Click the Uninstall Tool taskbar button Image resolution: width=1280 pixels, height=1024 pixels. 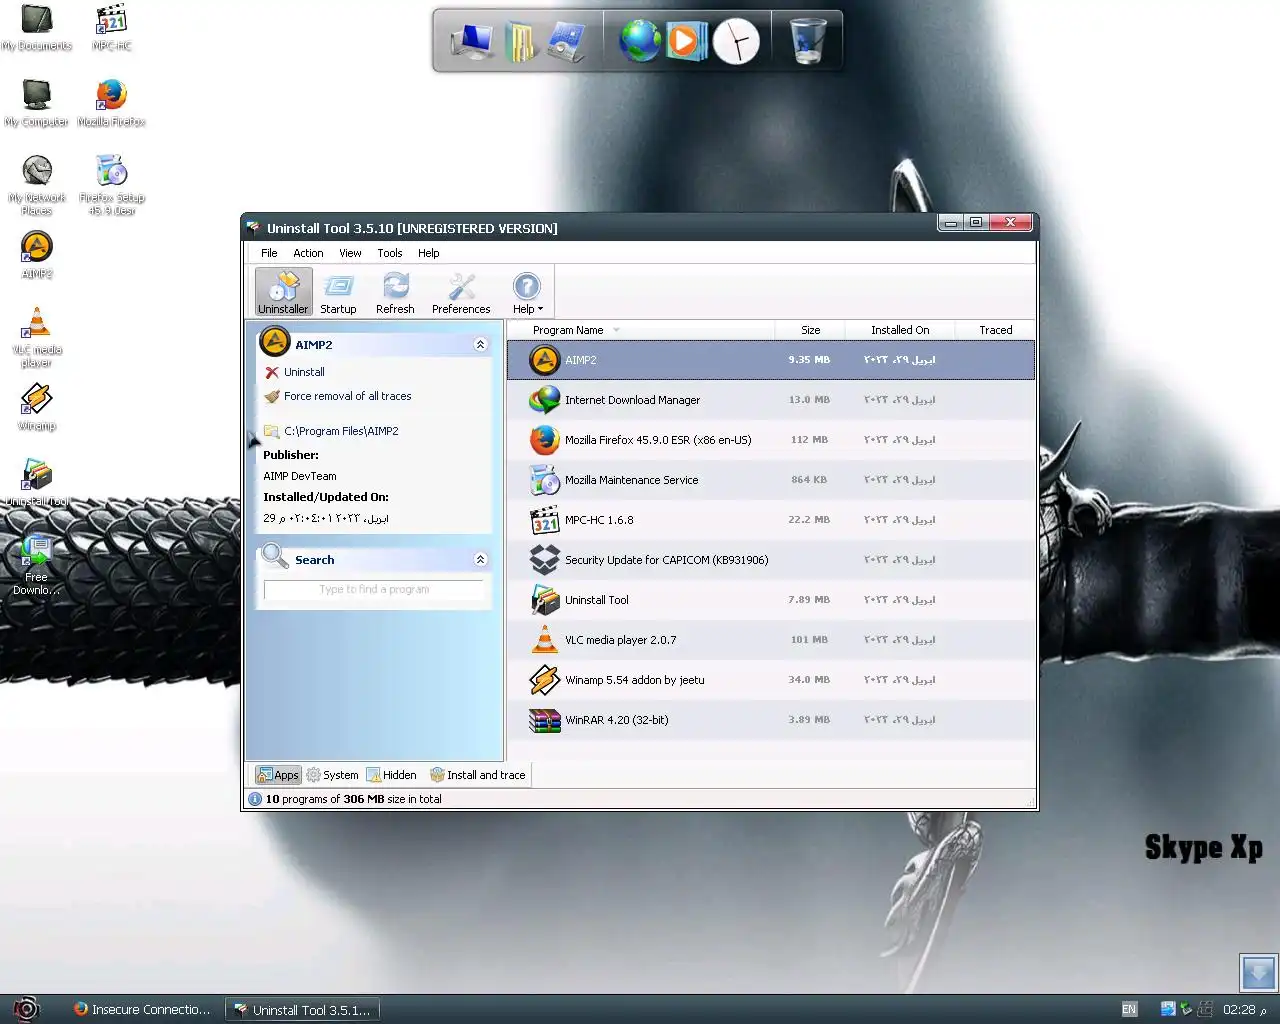coord(303,1009)
